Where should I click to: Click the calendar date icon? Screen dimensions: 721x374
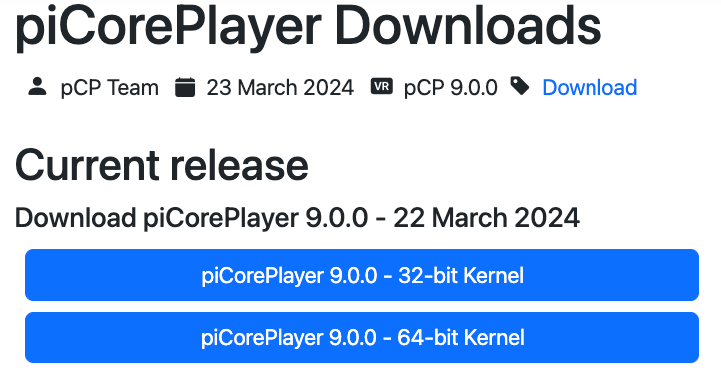pos(185,87)
